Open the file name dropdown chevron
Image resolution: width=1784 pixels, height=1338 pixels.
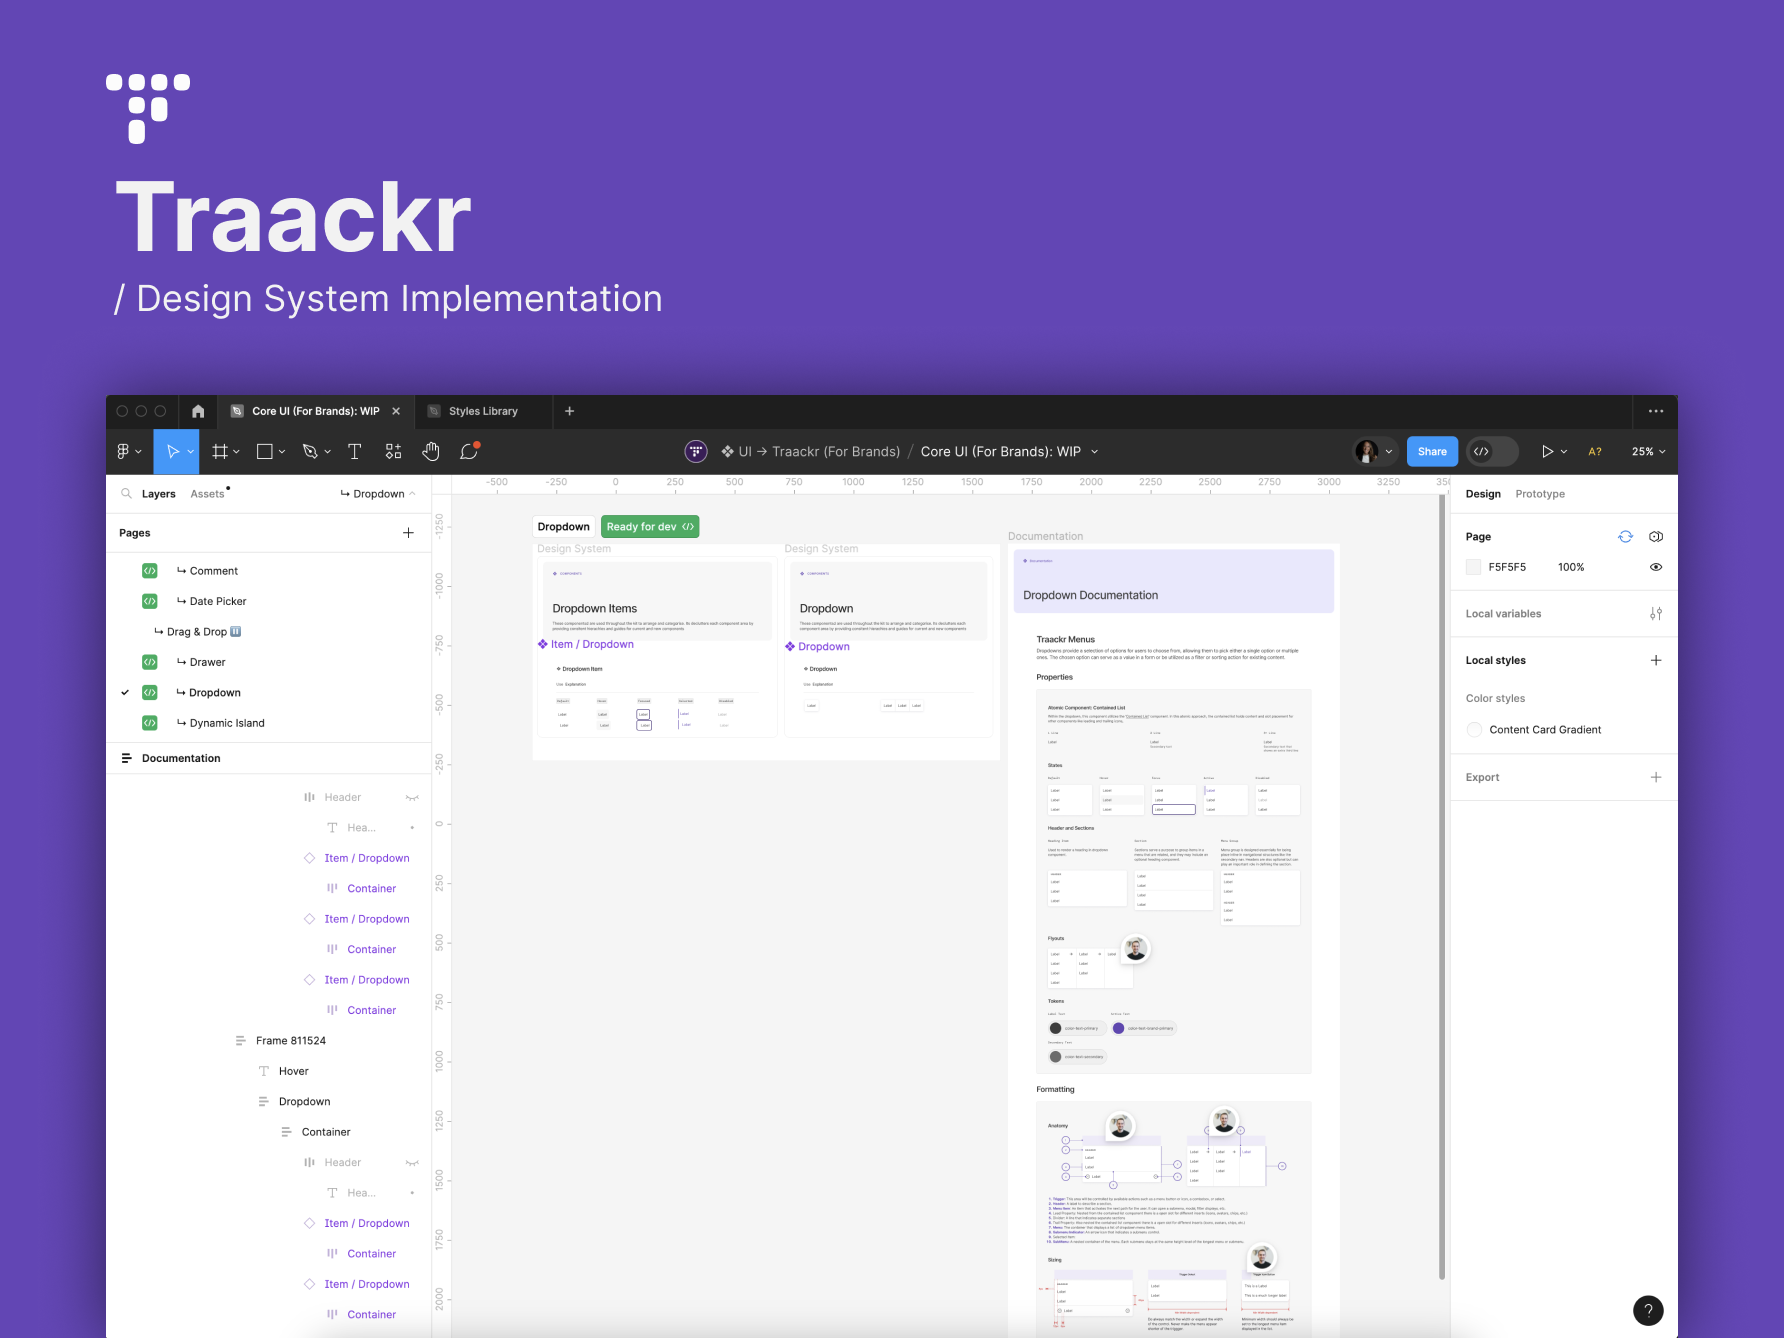click(x=1094, y=452)
